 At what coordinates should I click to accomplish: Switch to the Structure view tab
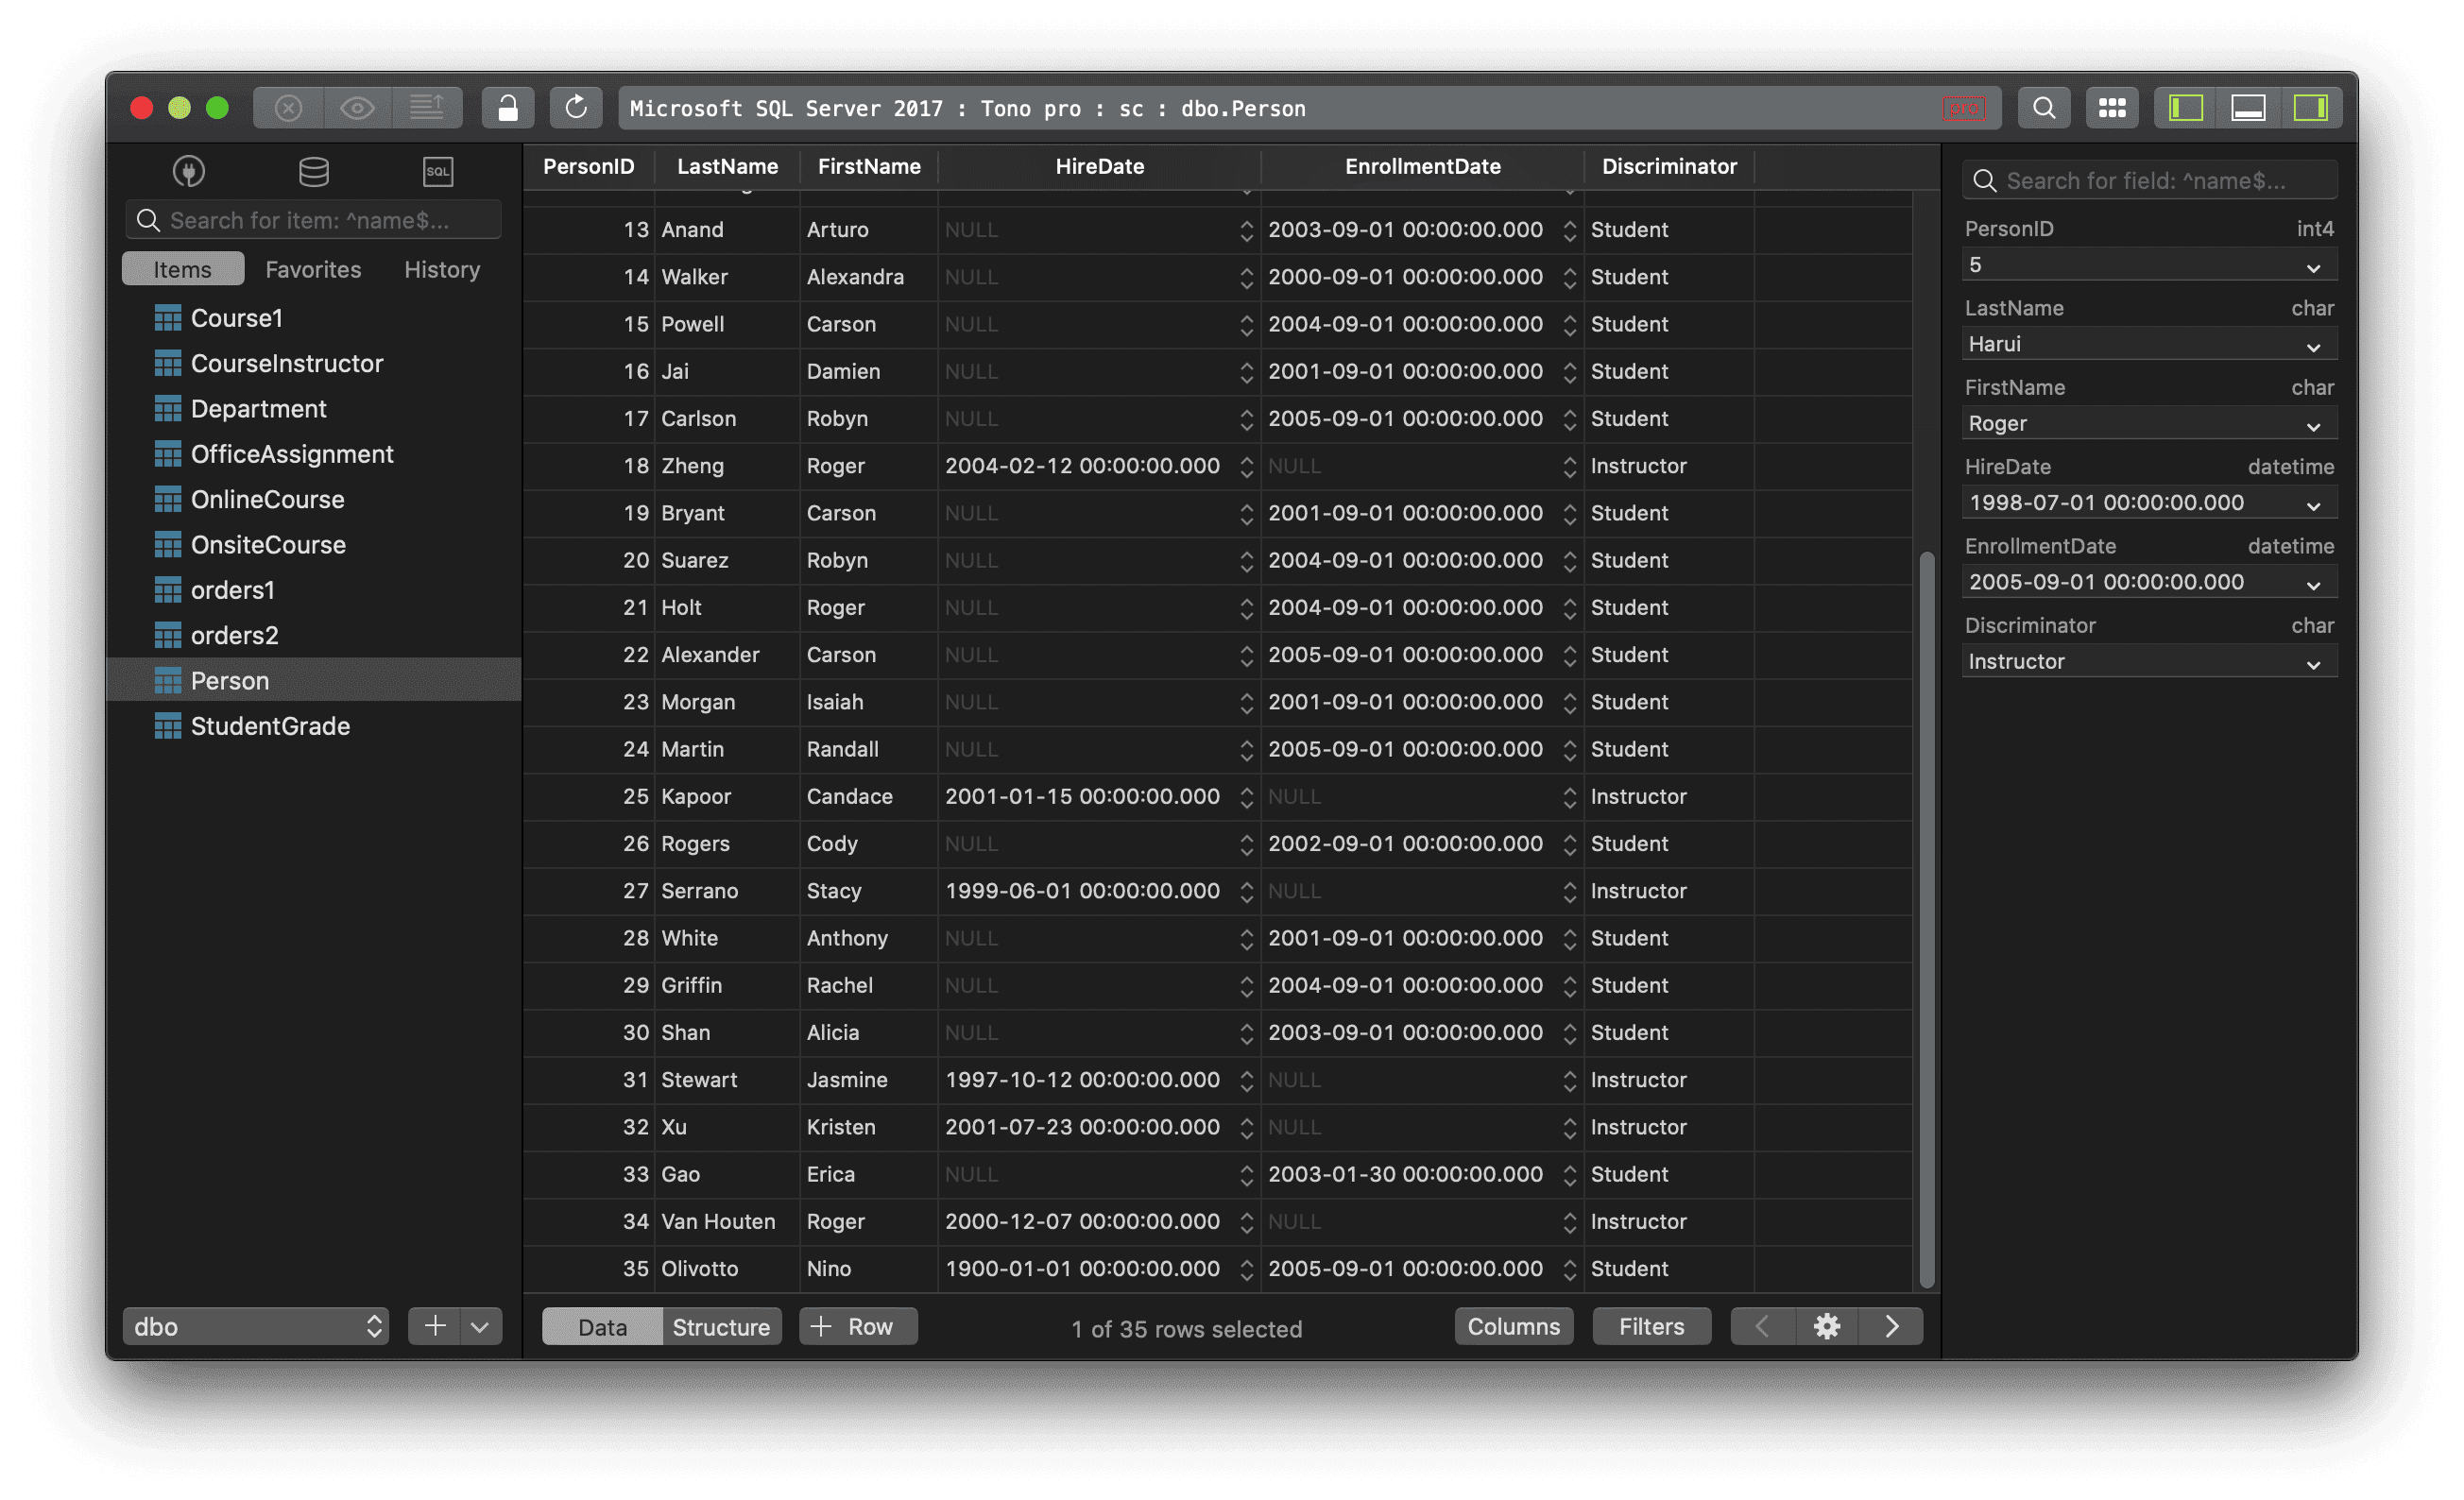click(x=721, y=1327)
